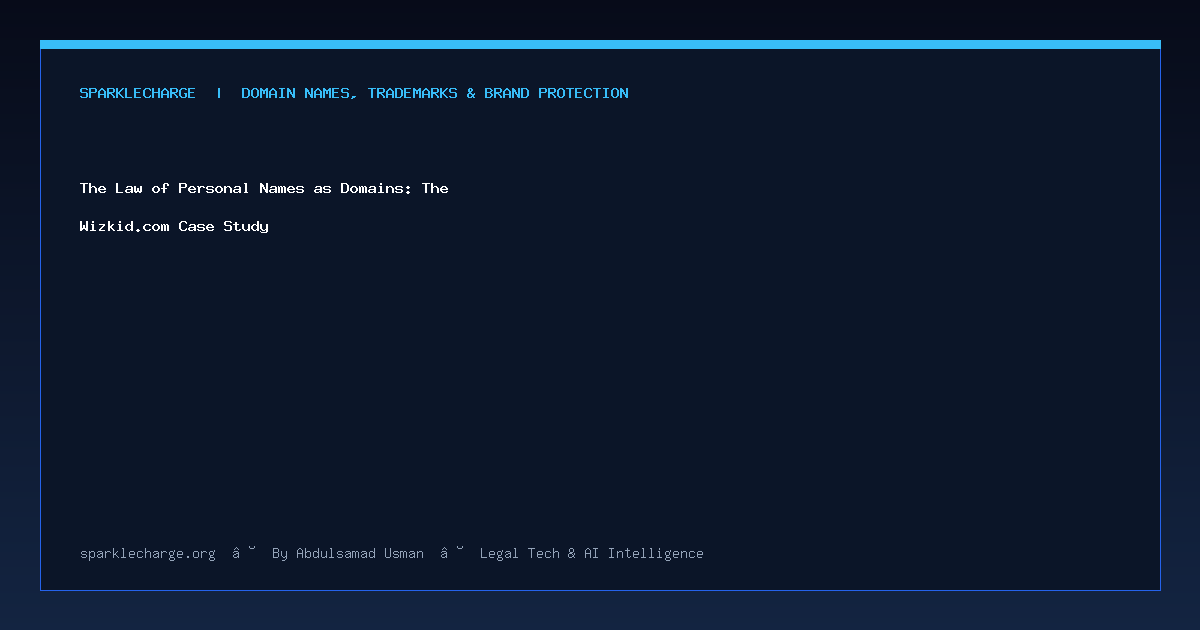1200x630 pixels.
Task: Click the 'AI Intelligence' footer text
Action: (x=644, y=553)
